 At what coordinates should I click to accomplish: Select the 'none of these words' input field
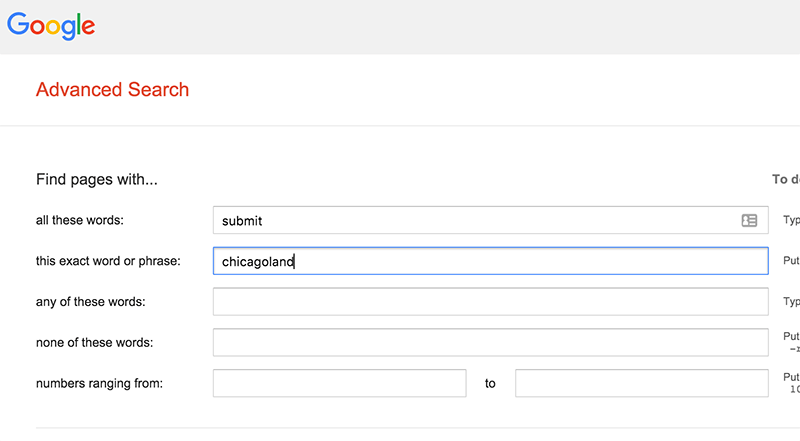click(x=490, y=342)
